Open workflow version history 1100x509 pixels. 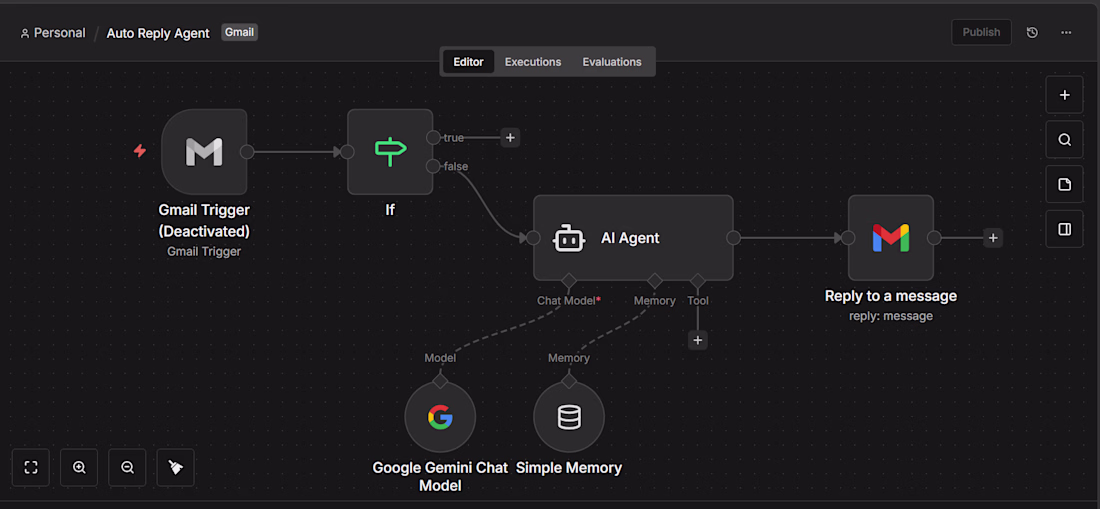[1032, 32]
